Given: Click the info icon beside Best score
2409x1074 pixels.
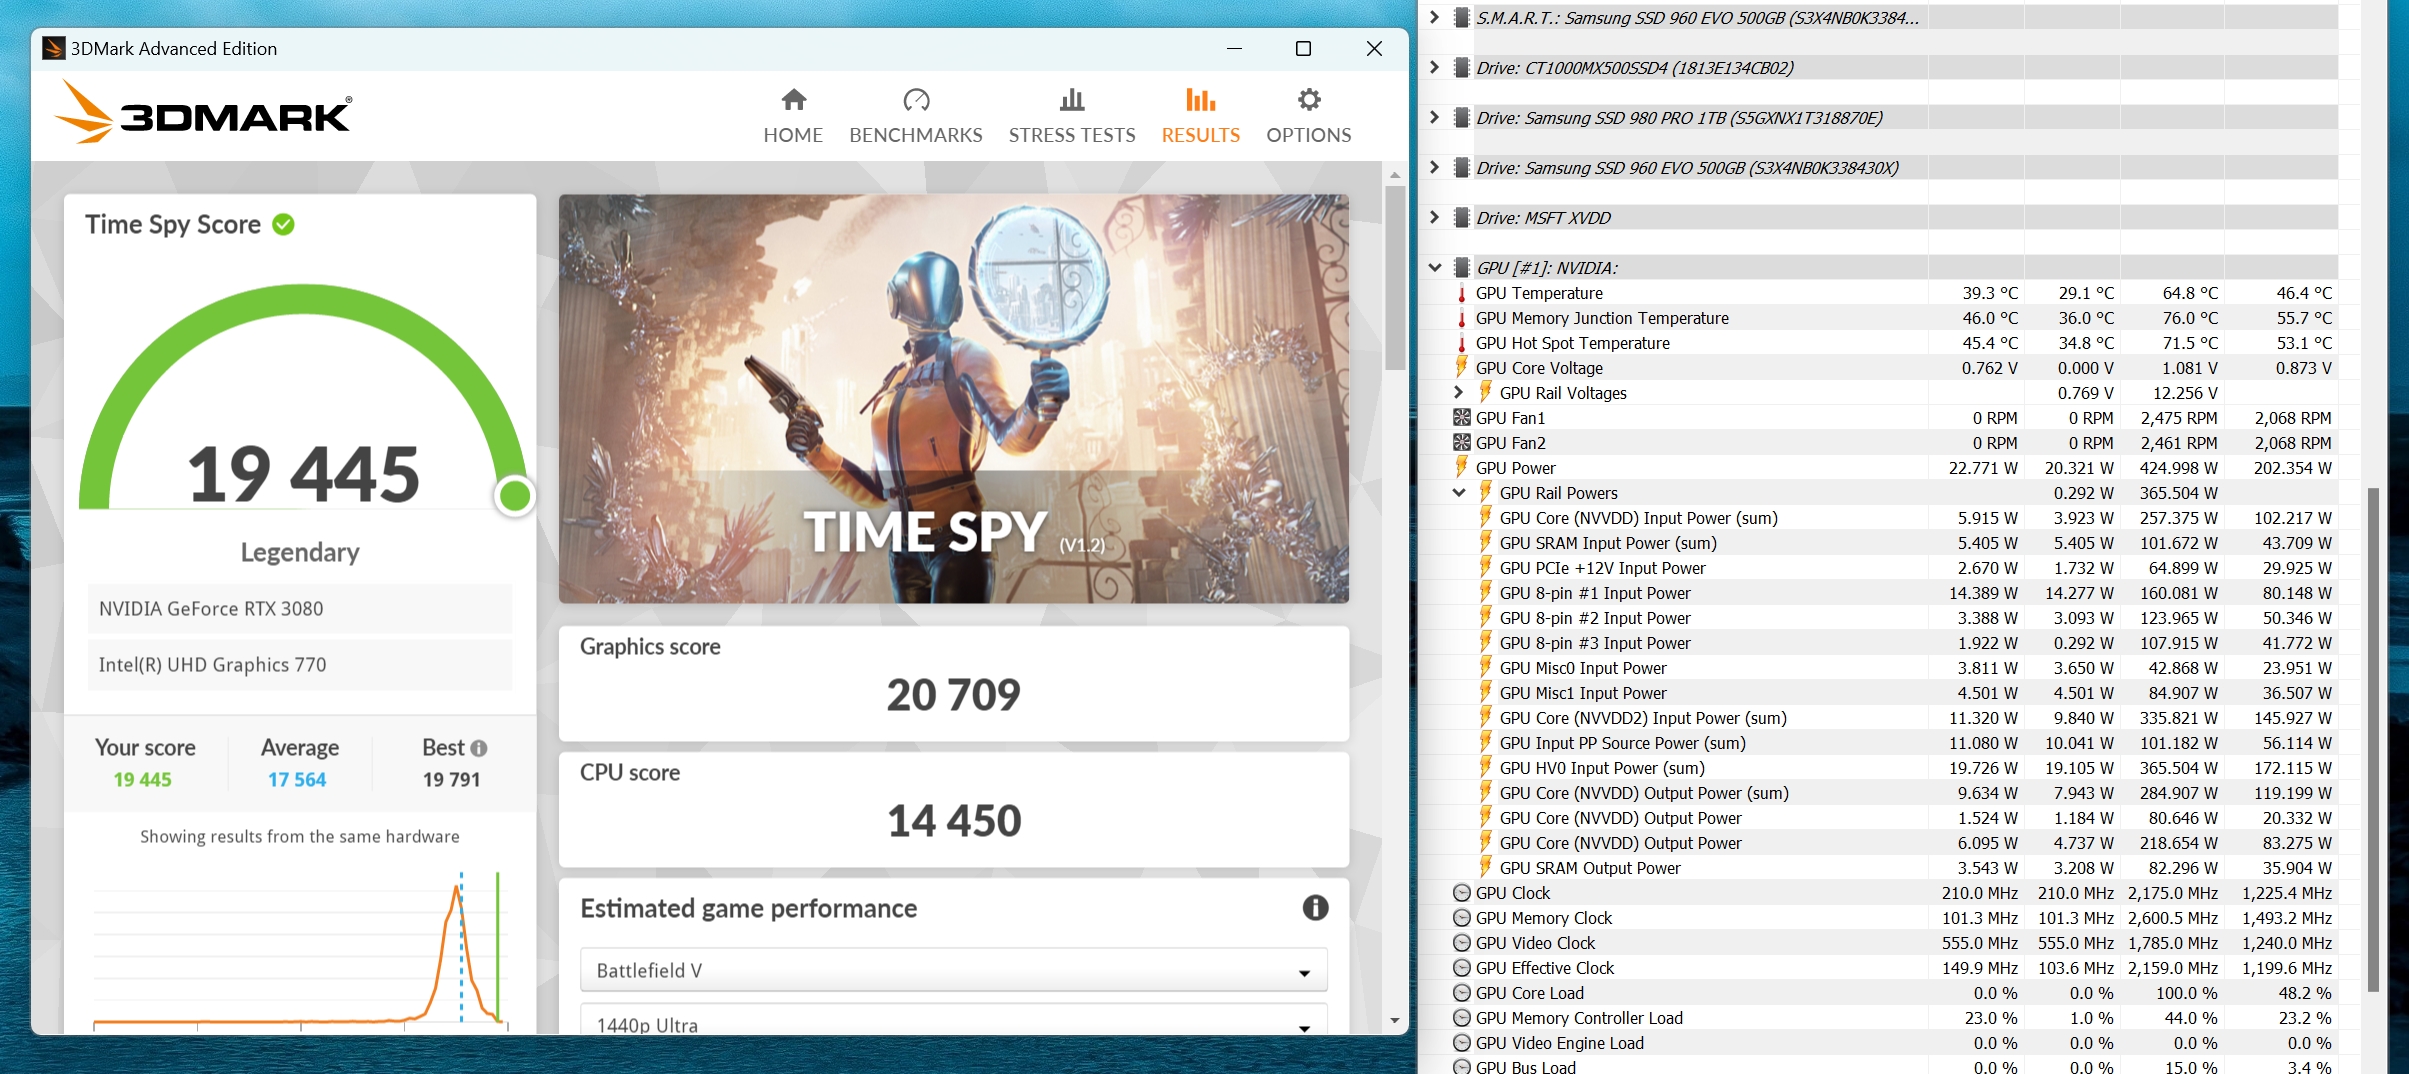Looking at the screenshot, I should pyautogui.click(x=479, y=748).
